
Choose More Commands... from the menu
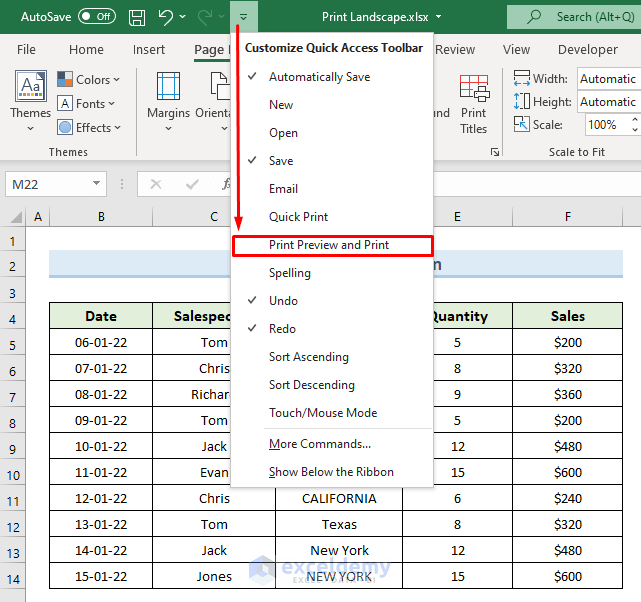tap(320, 444)
